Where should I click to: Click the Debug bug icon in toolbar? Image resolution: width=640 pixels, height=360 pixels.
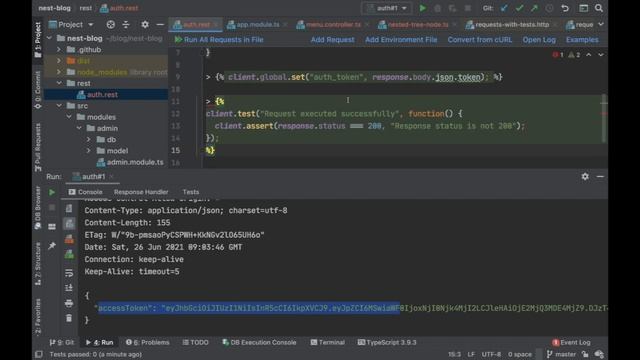[x=438, y=8]
